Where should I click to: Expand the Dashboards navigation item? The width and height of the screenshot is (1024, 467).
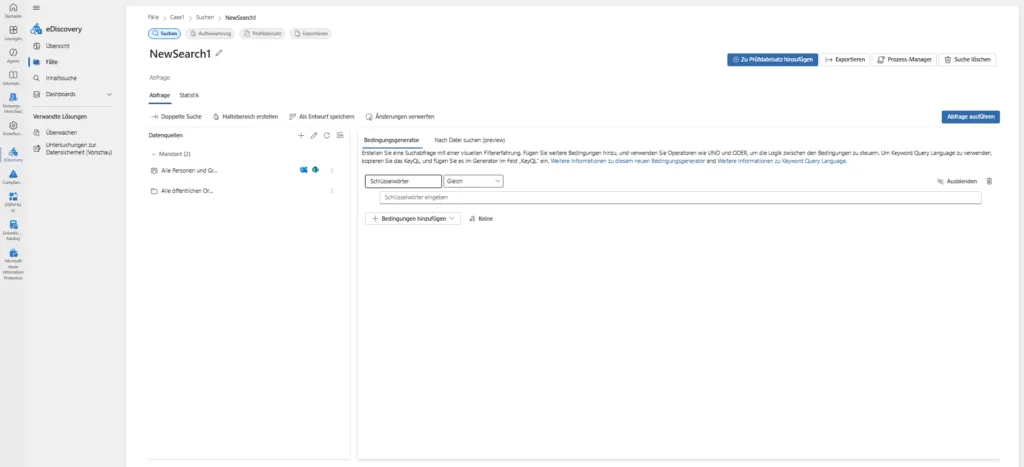[108, 94]
